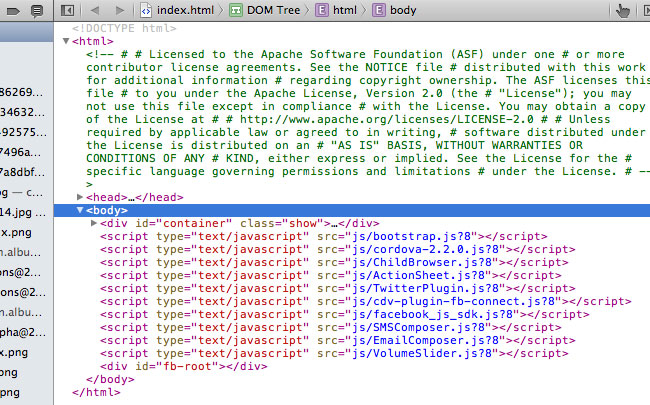
Task: Select sidebar resource ending 92575...
Action: click(x=23, y=132)
